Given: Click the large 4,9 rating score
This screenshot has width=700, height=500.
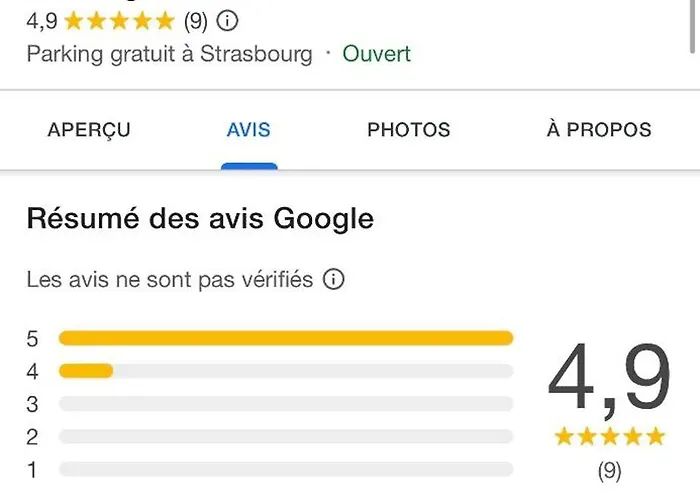Looking at the screenshot, I should (x=609, y=377).
